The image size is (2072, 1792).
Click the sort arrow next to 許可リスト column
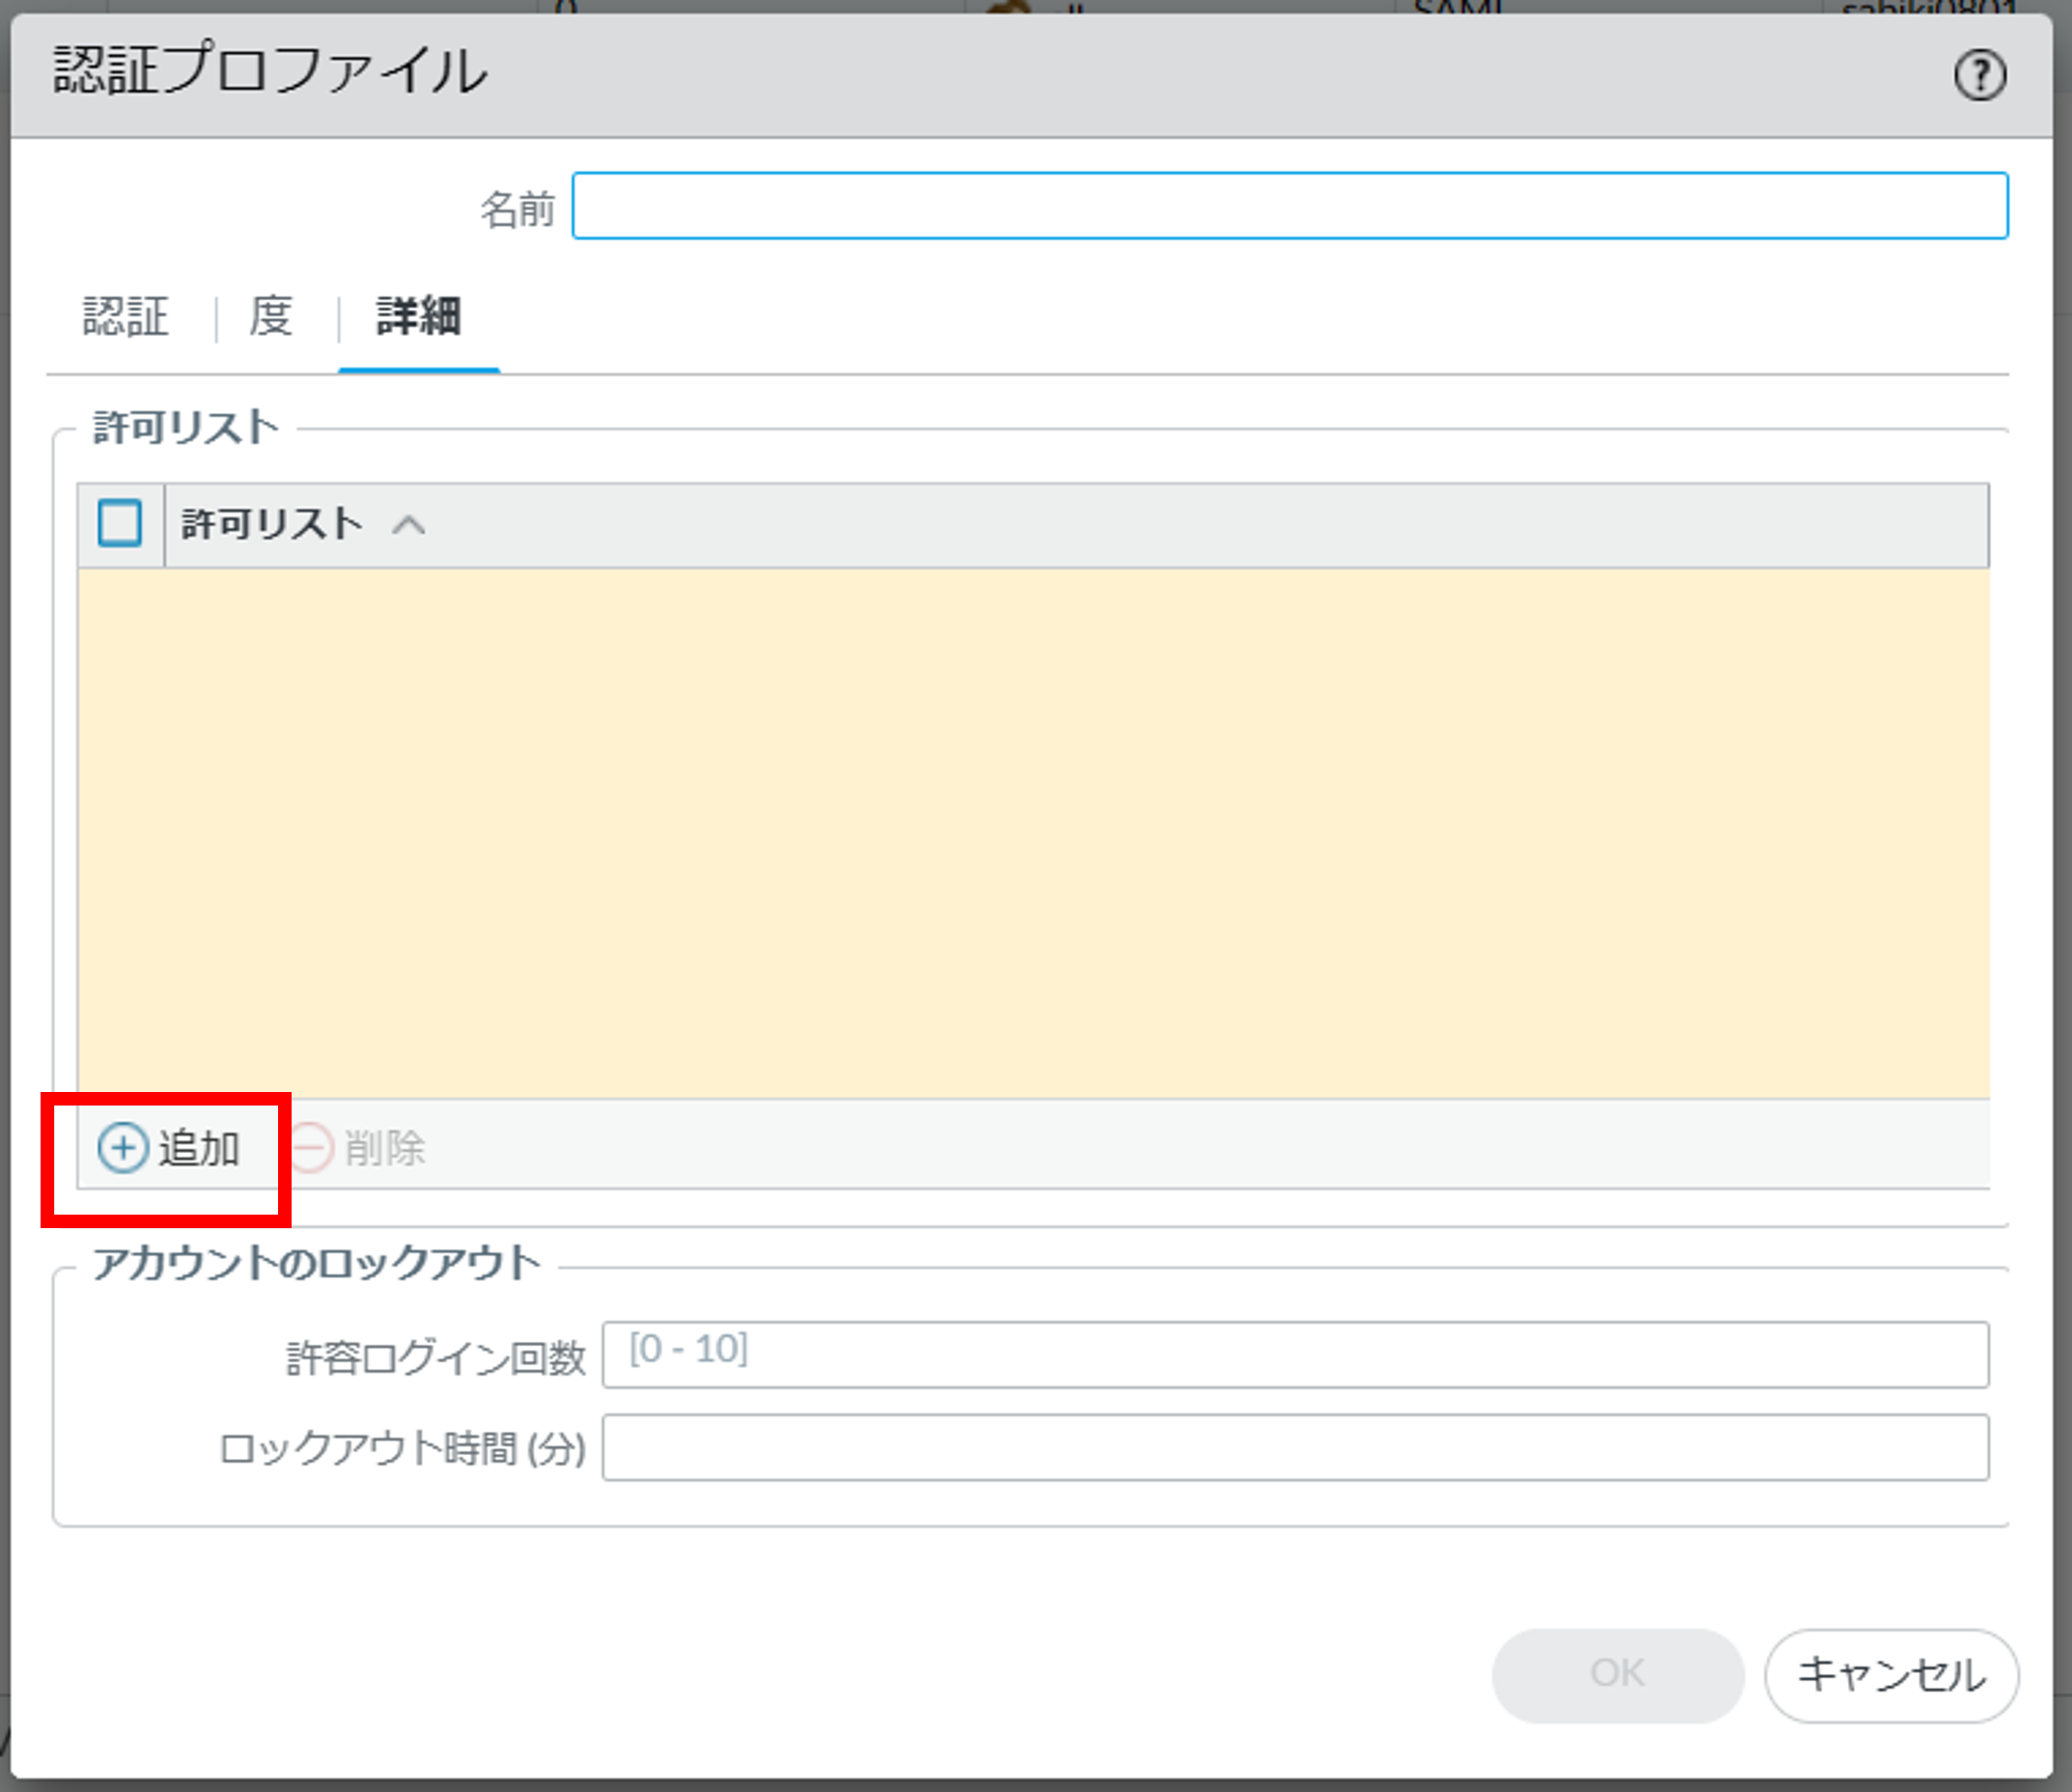coord(408,525)
